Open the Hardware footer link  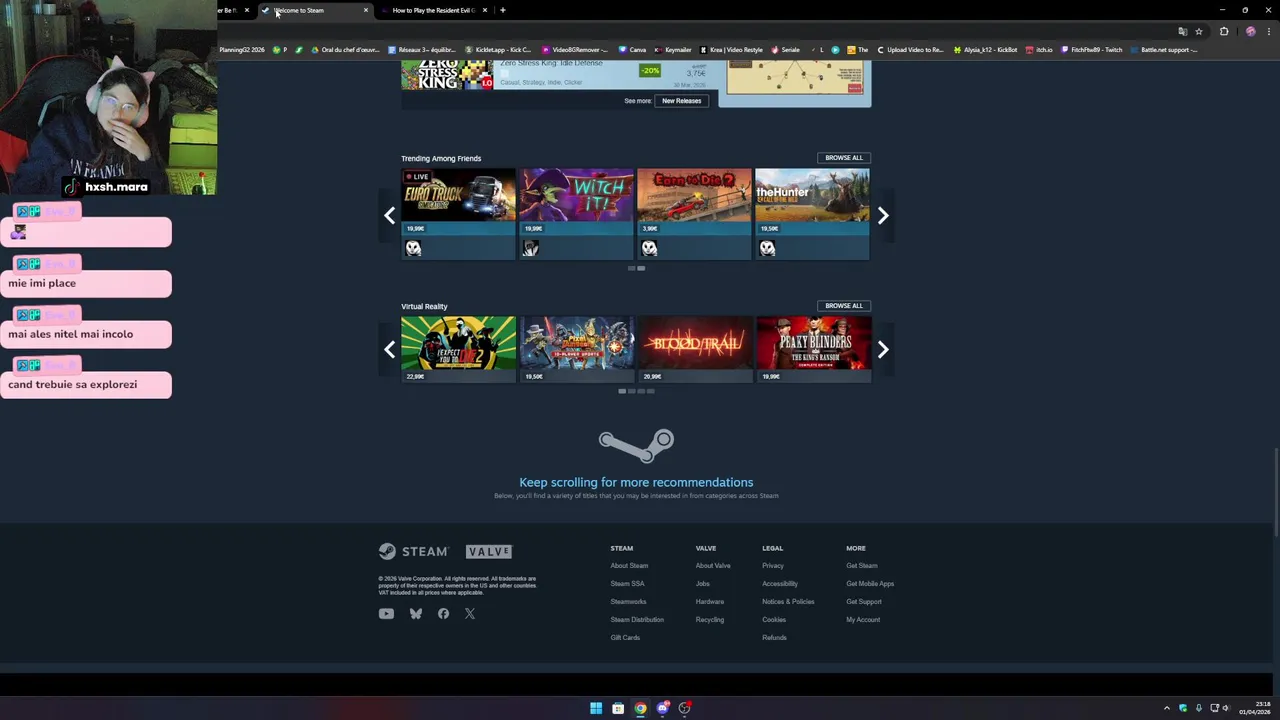710,602
